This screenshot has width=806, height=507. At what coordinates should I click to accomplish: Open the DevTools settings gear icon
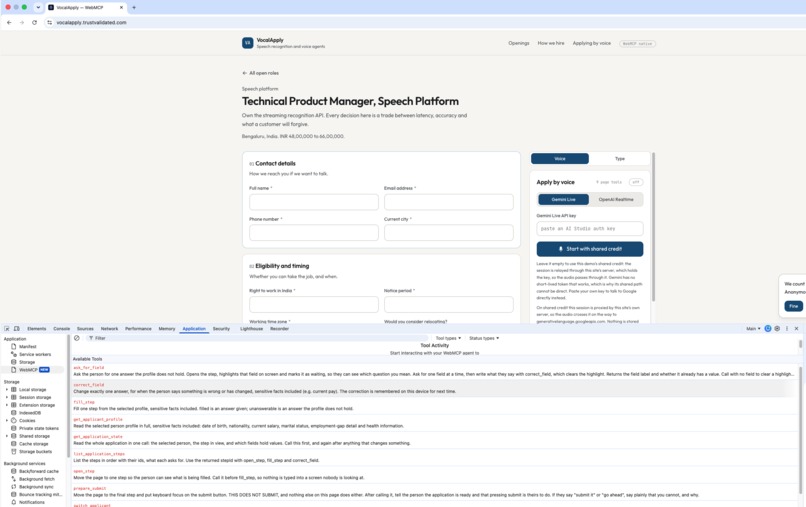point(777,329)
